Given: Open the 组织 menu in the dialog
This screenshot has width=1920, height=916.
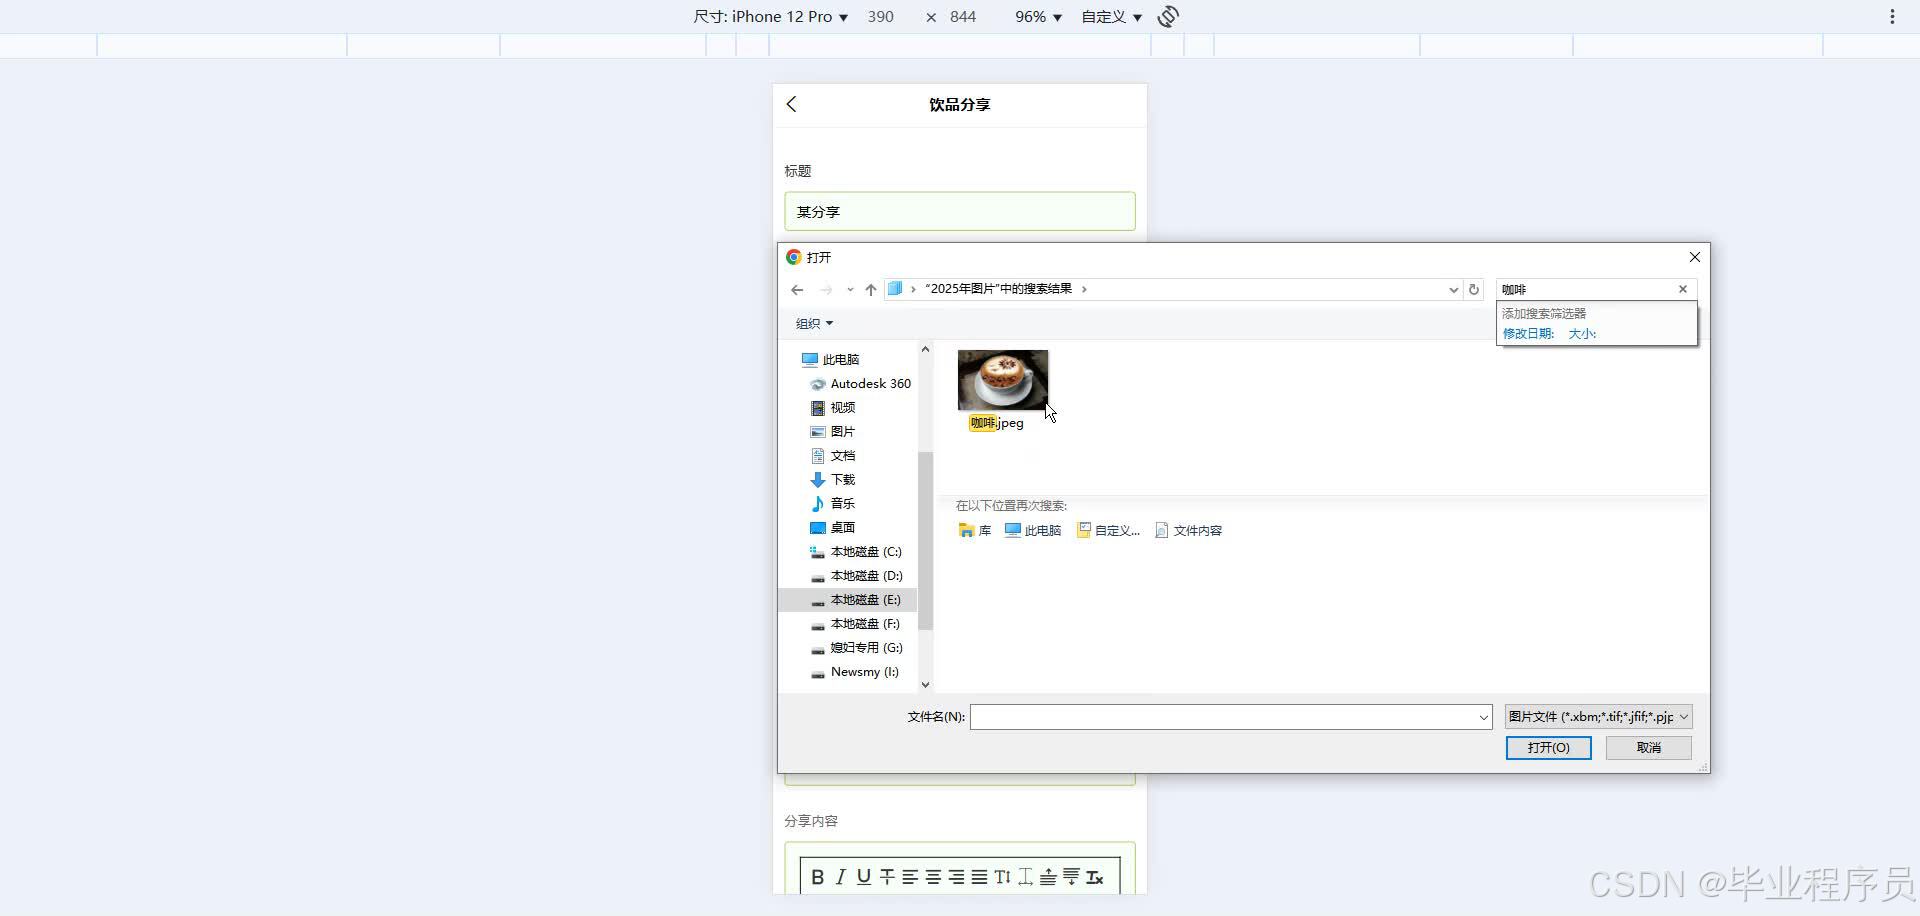Looking at the screenshot, I should tap(813, 323).
